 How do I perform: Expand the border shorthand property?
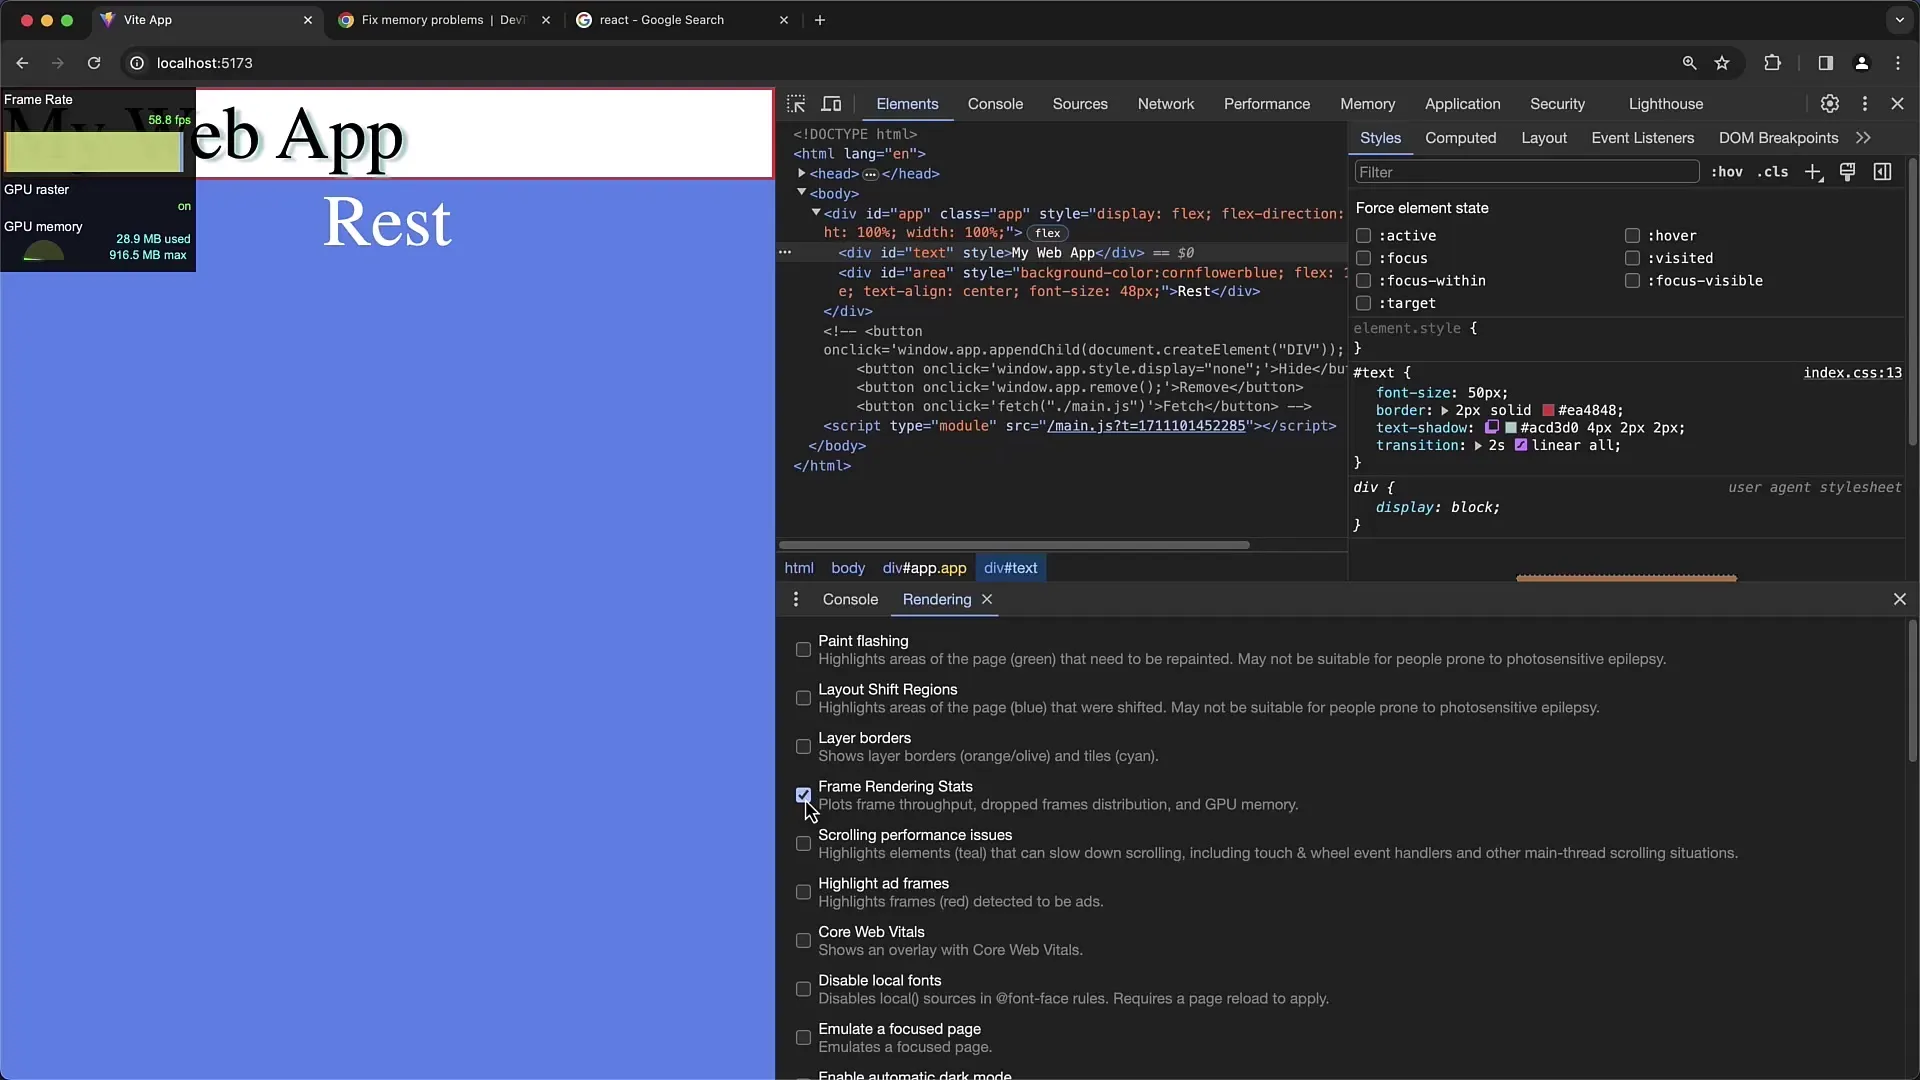(1444, 411)
